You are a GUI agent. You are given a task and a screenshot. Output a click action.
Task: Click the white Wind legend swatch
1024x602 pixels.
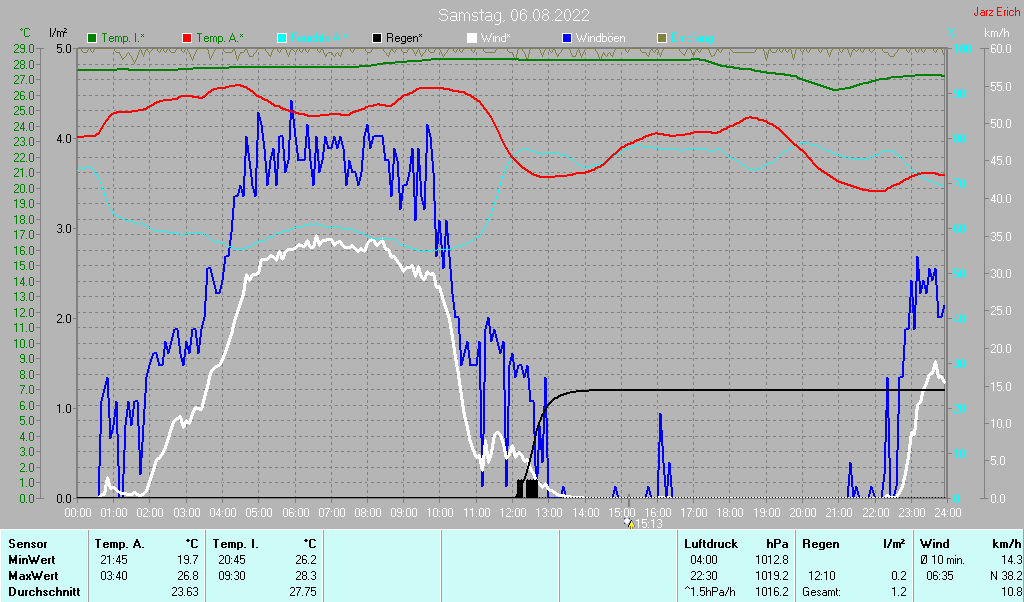pyautogui.click(x=472, y=38)
